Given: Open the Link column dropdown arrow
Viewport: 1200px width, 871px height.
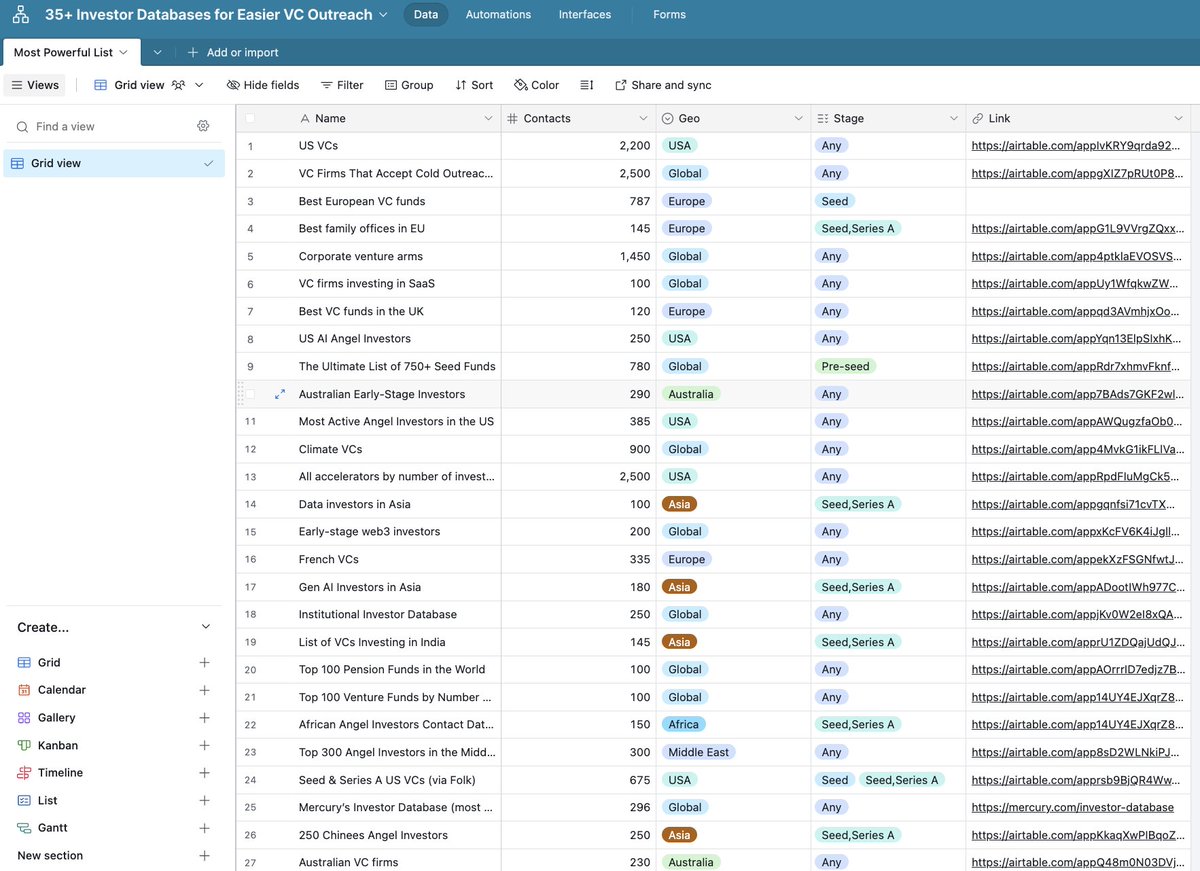Looking at the screenshot, I should 1179,118.
